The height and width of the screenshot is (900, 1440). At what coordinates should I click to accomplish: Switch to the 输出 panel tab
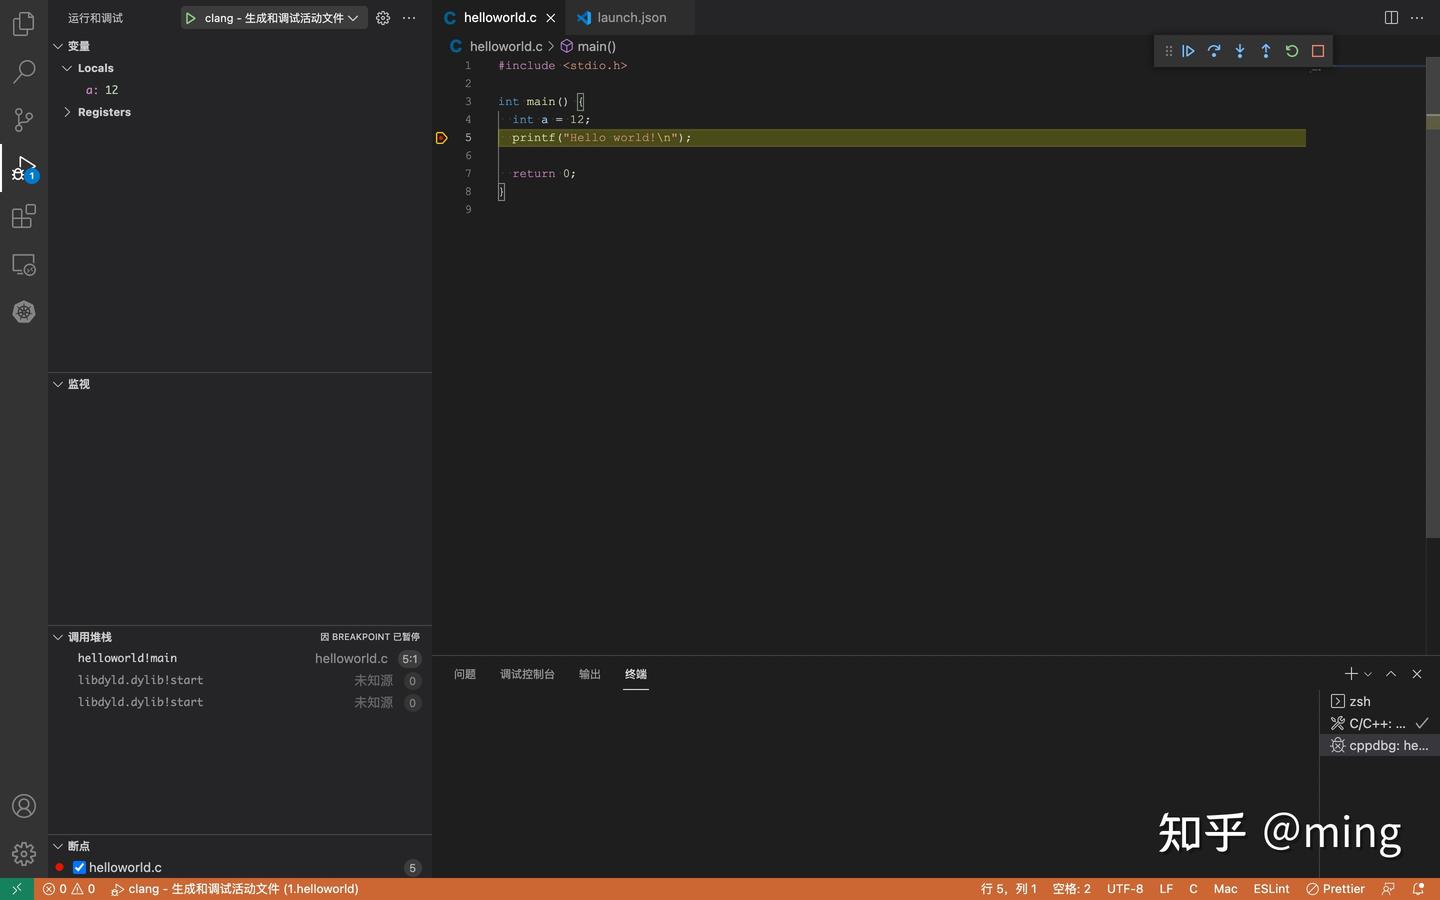tap(590, 674)
